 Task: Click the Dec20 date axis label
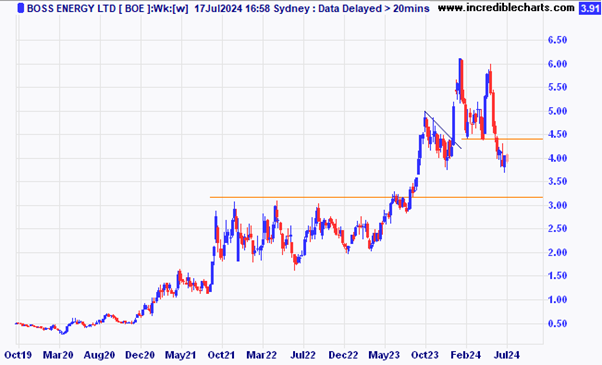tap(140, 355)
